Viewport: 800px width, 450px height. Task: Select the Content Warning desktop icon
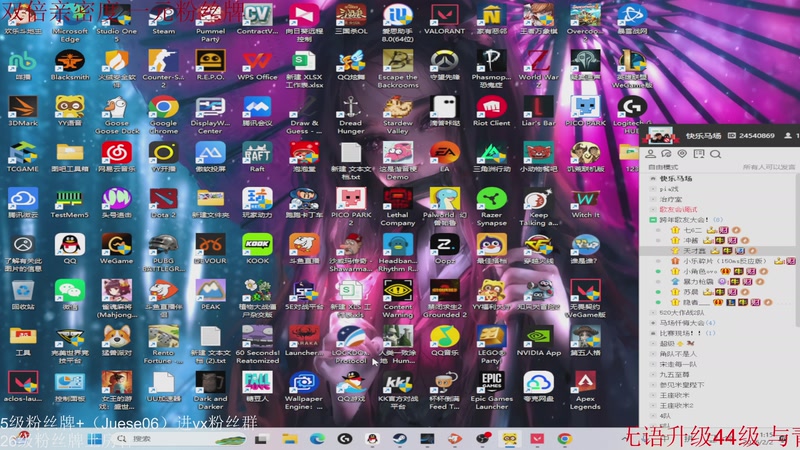[397, 299]
